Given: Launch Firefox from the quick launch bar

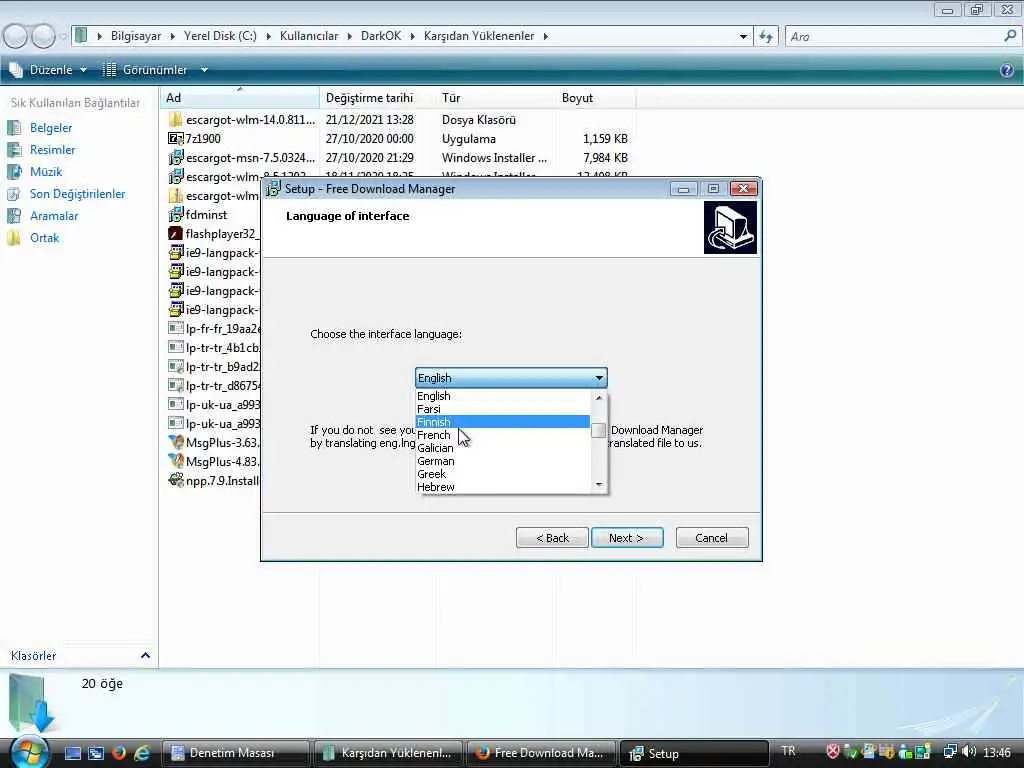Looking at the screenshot, I should [118, 753].
